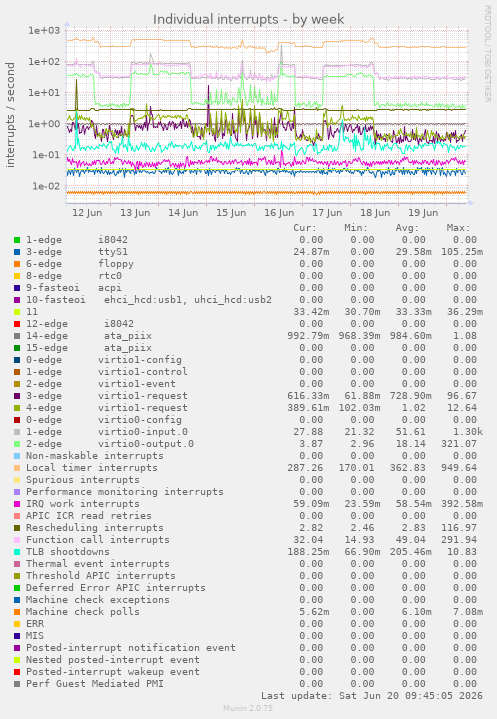Click the gray ata_piix 14-edge swatch
The width and height of the screenshot is (497, 719).
(17, 336)
